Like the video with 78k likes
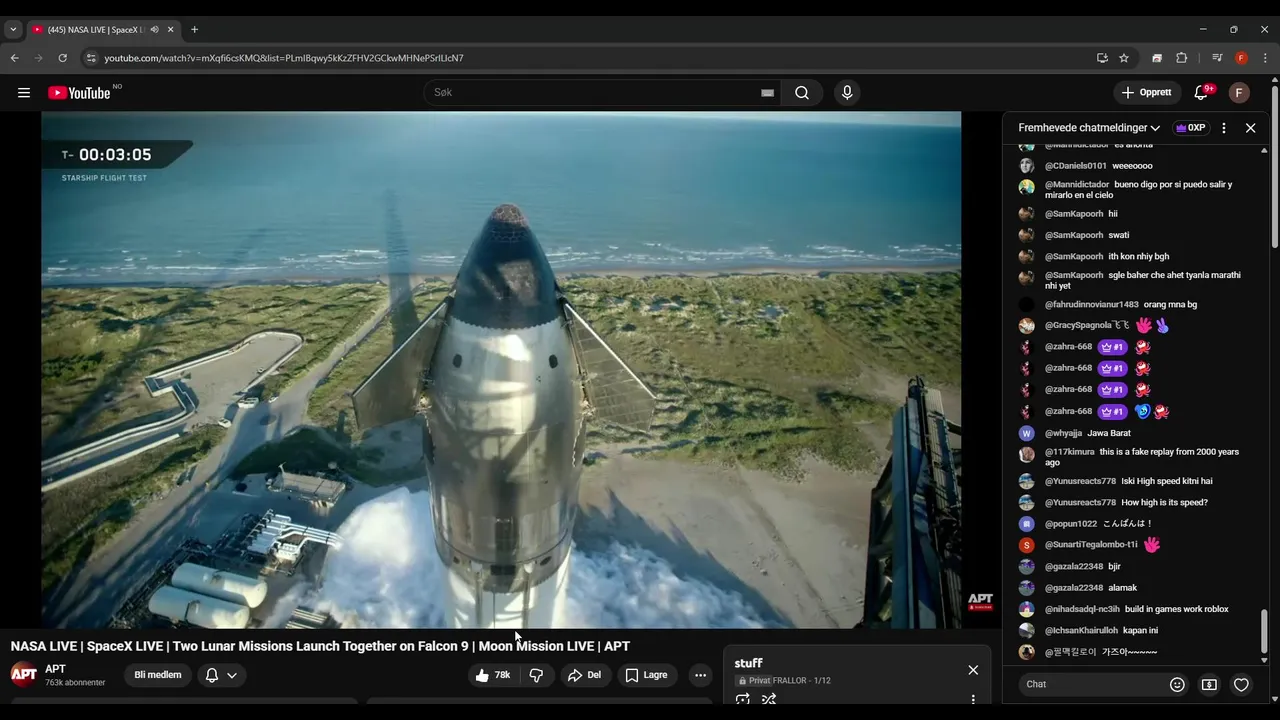Screen dimensions: 1280x720 coord(493,675)
